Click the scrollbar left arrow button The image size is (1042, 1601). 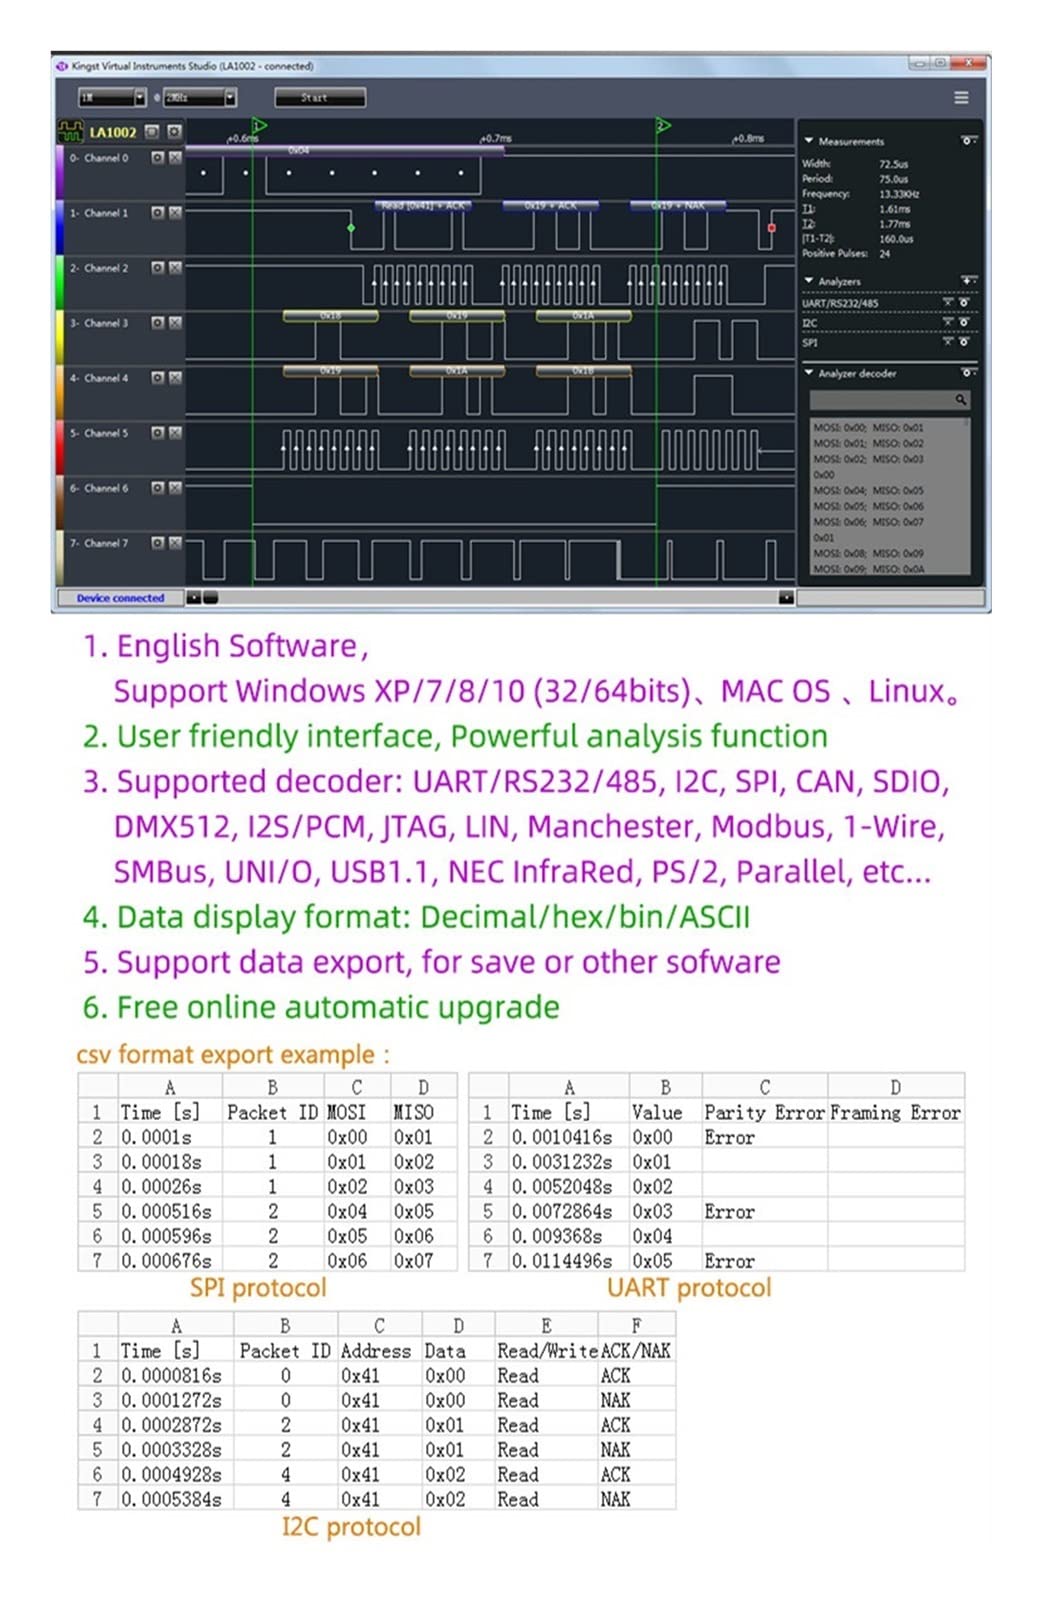coord(194,598)
